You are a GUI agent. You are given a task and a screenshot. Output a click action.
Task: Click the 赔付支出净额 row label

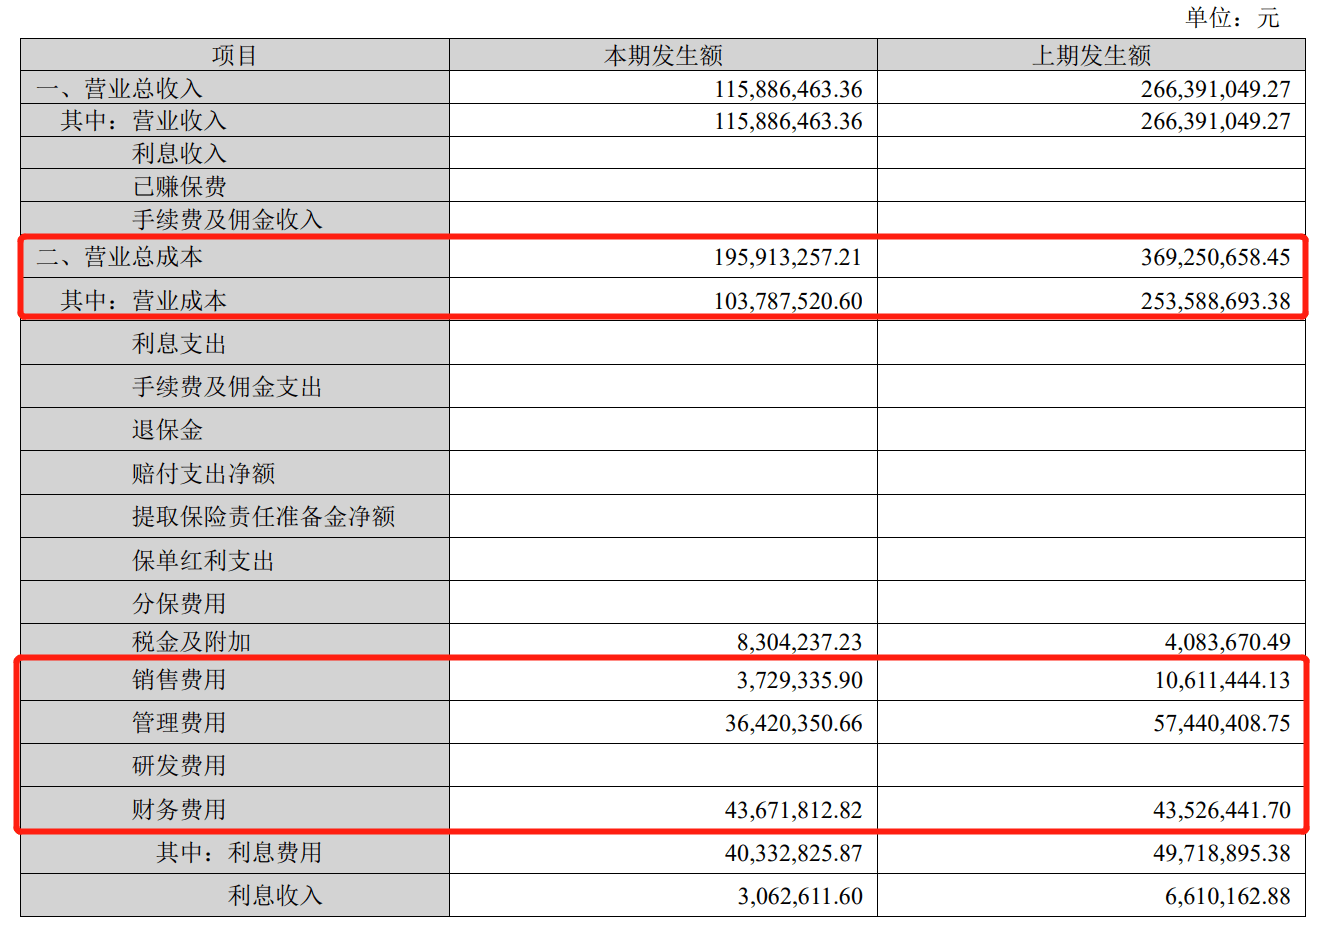(203, 474)
